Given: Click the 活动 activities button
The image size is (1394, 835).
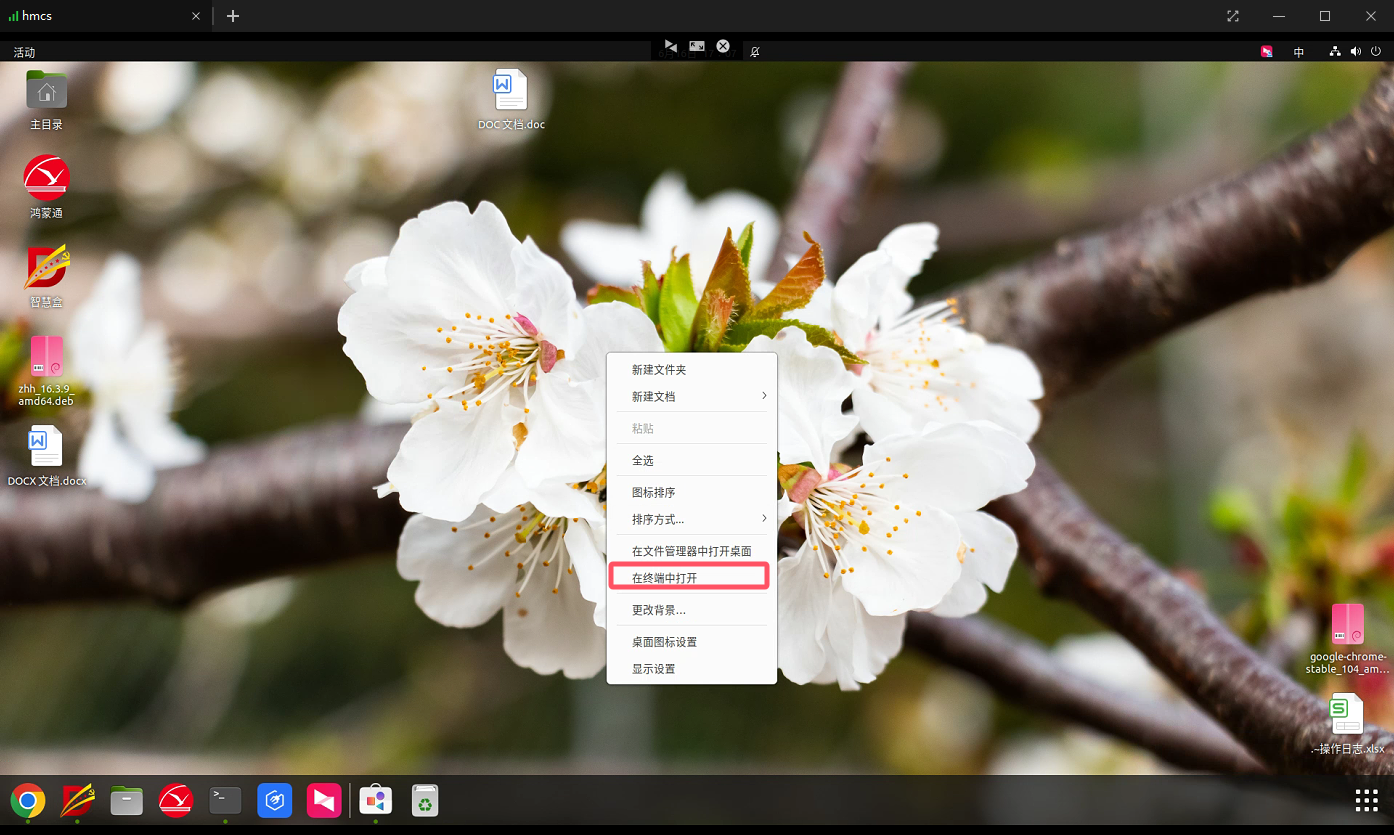Looking at the screenshot, I should tap(24, 52).
